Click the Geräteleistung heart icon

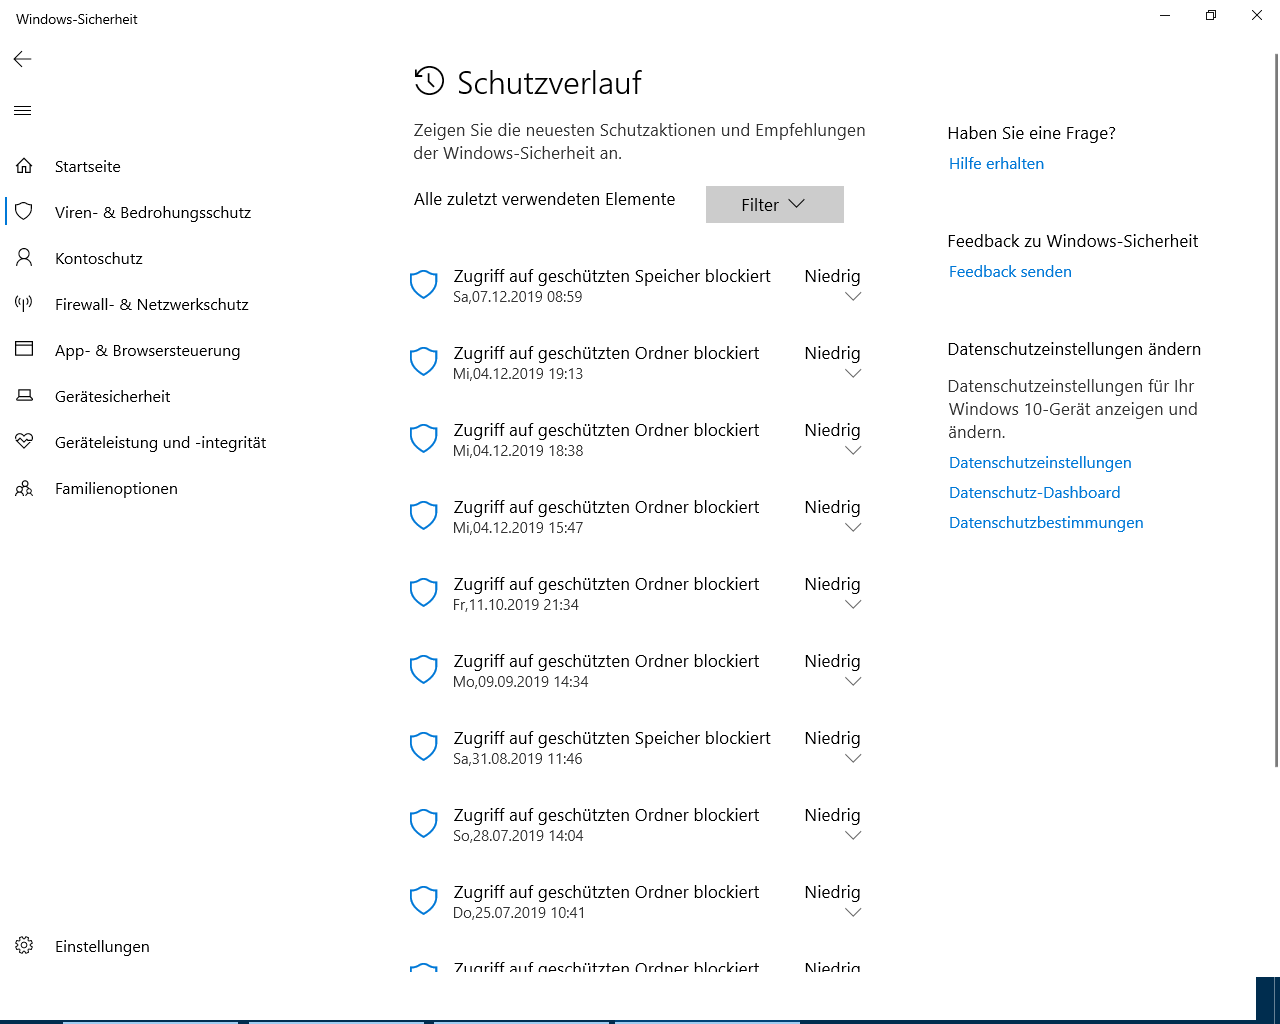24,442
